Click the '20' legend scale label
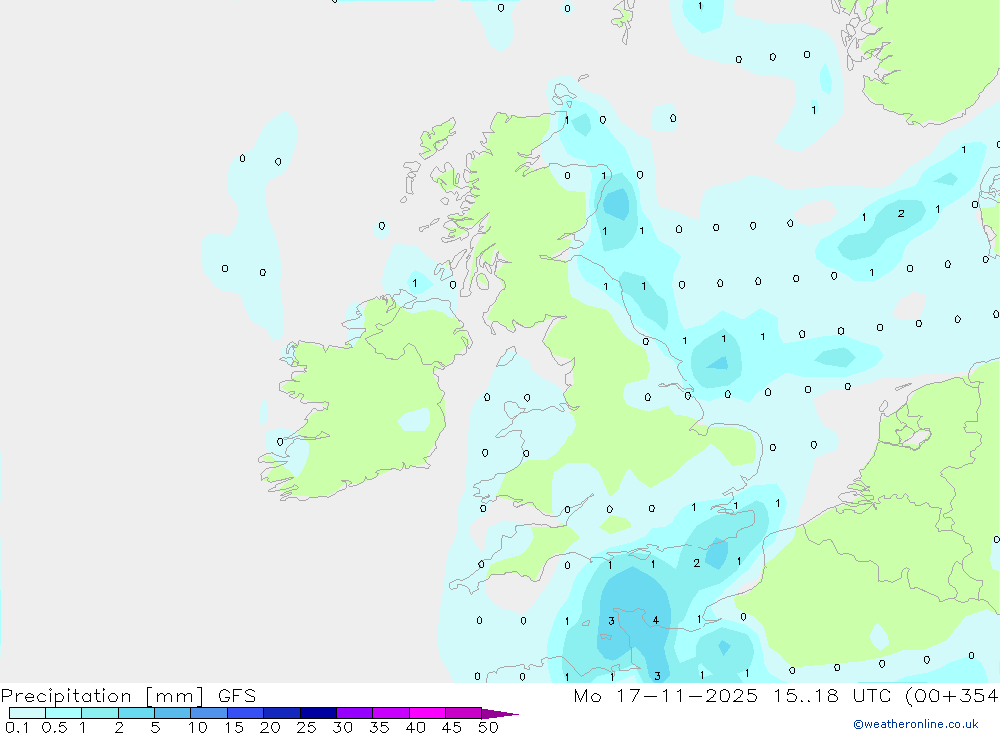Screen dimensions: 1000x733 point(270,727)
